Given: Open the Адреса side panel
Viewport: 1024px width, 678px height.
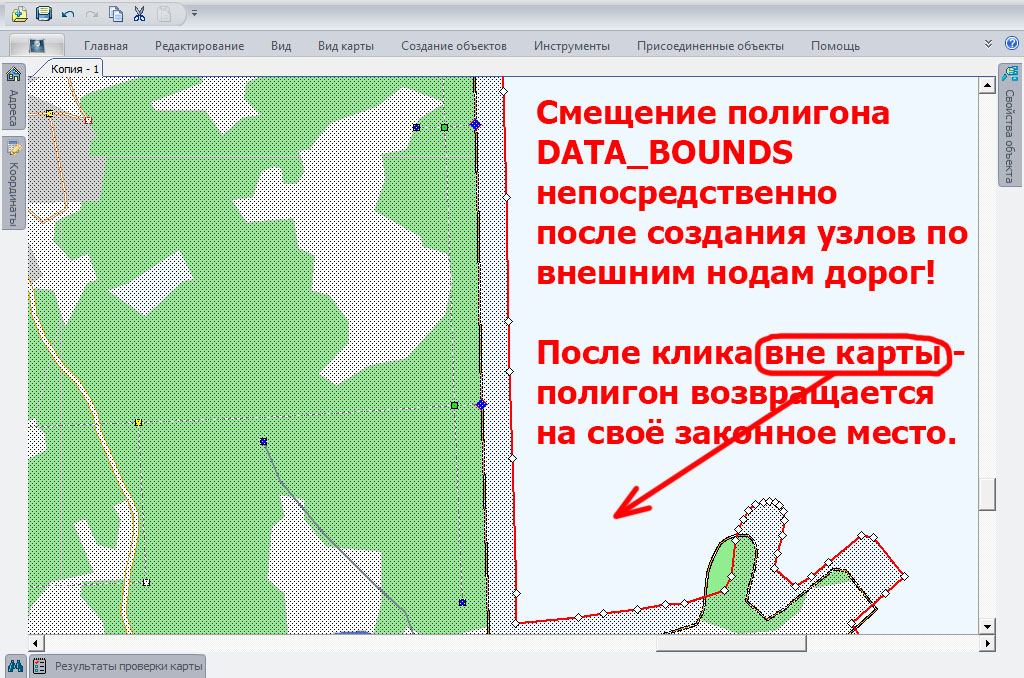Looking at the screenshot, I should tap(13, 98).
